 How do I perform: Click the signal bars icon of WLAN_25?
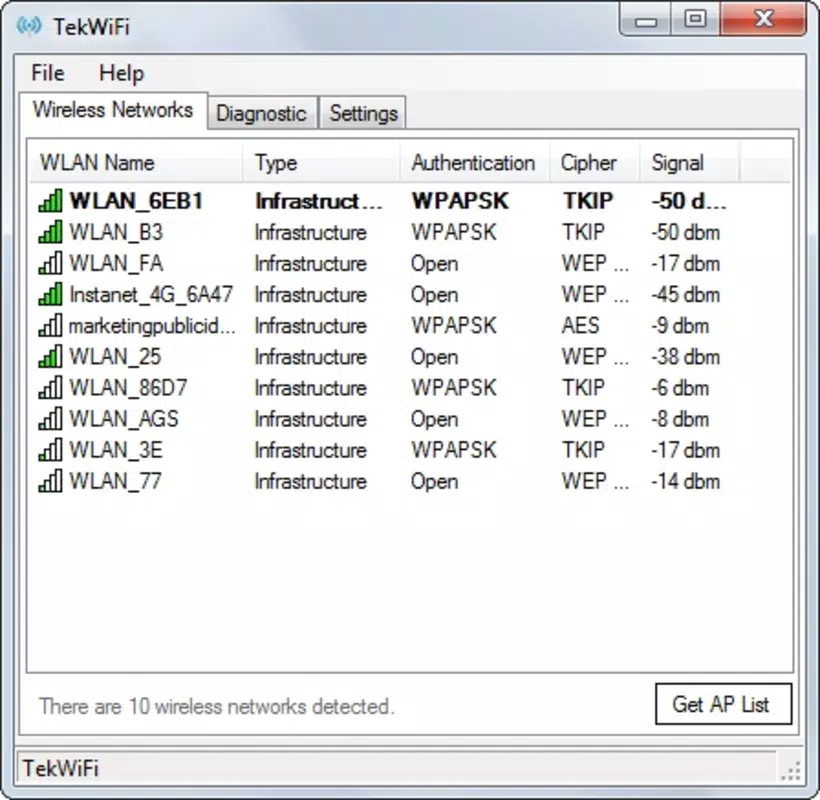point(50,357)
